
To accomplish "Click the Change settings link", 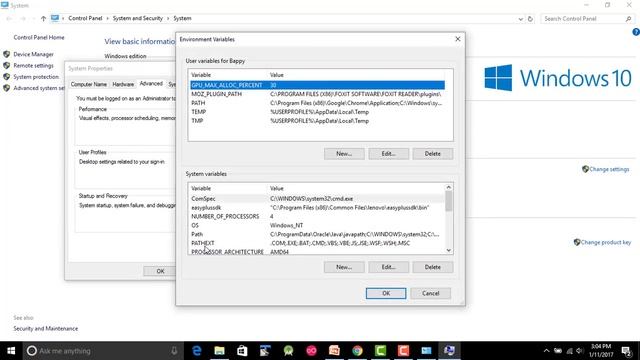I will pyautogui.click(x=609, y=169).
